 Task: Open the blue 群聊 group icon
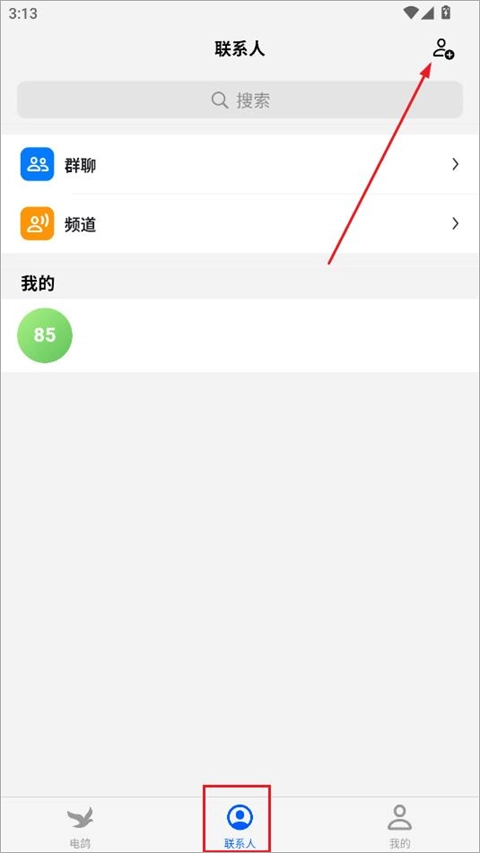click(37, 164)
